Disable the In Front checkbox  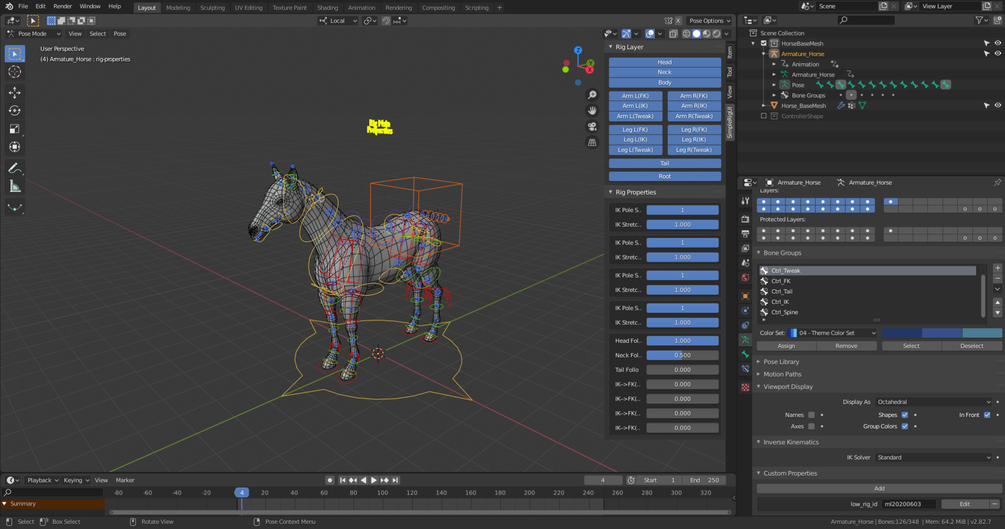pos(987,415)
